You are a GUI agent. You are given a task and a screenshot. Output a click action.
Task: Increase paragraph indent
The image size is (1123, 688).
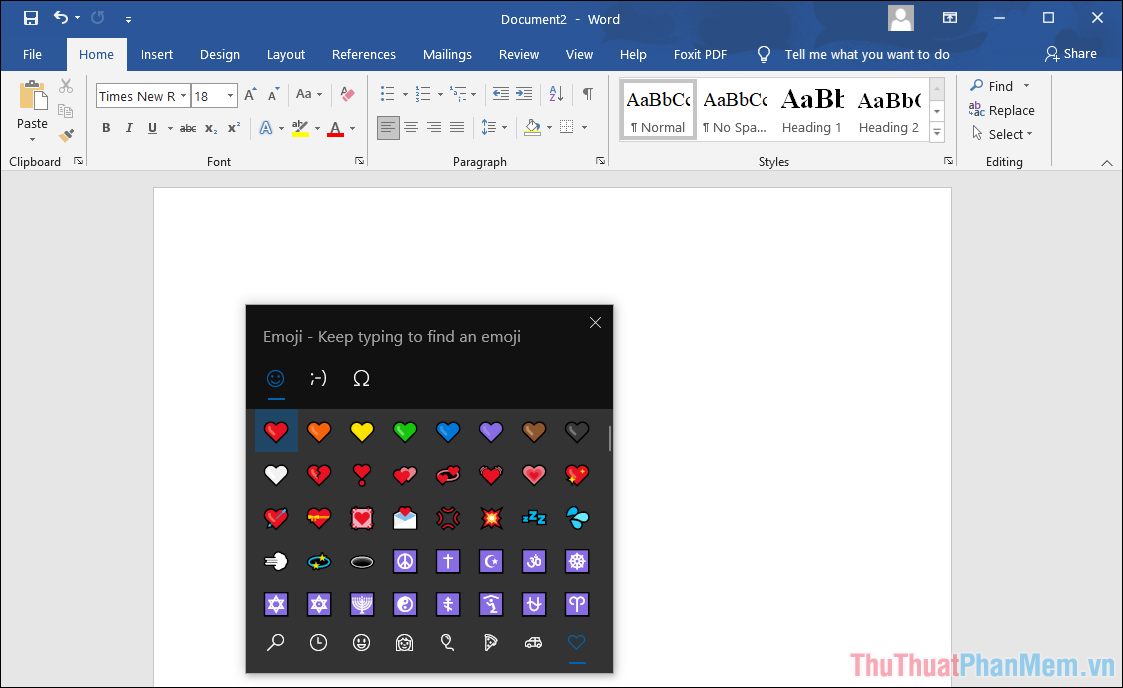524,94
